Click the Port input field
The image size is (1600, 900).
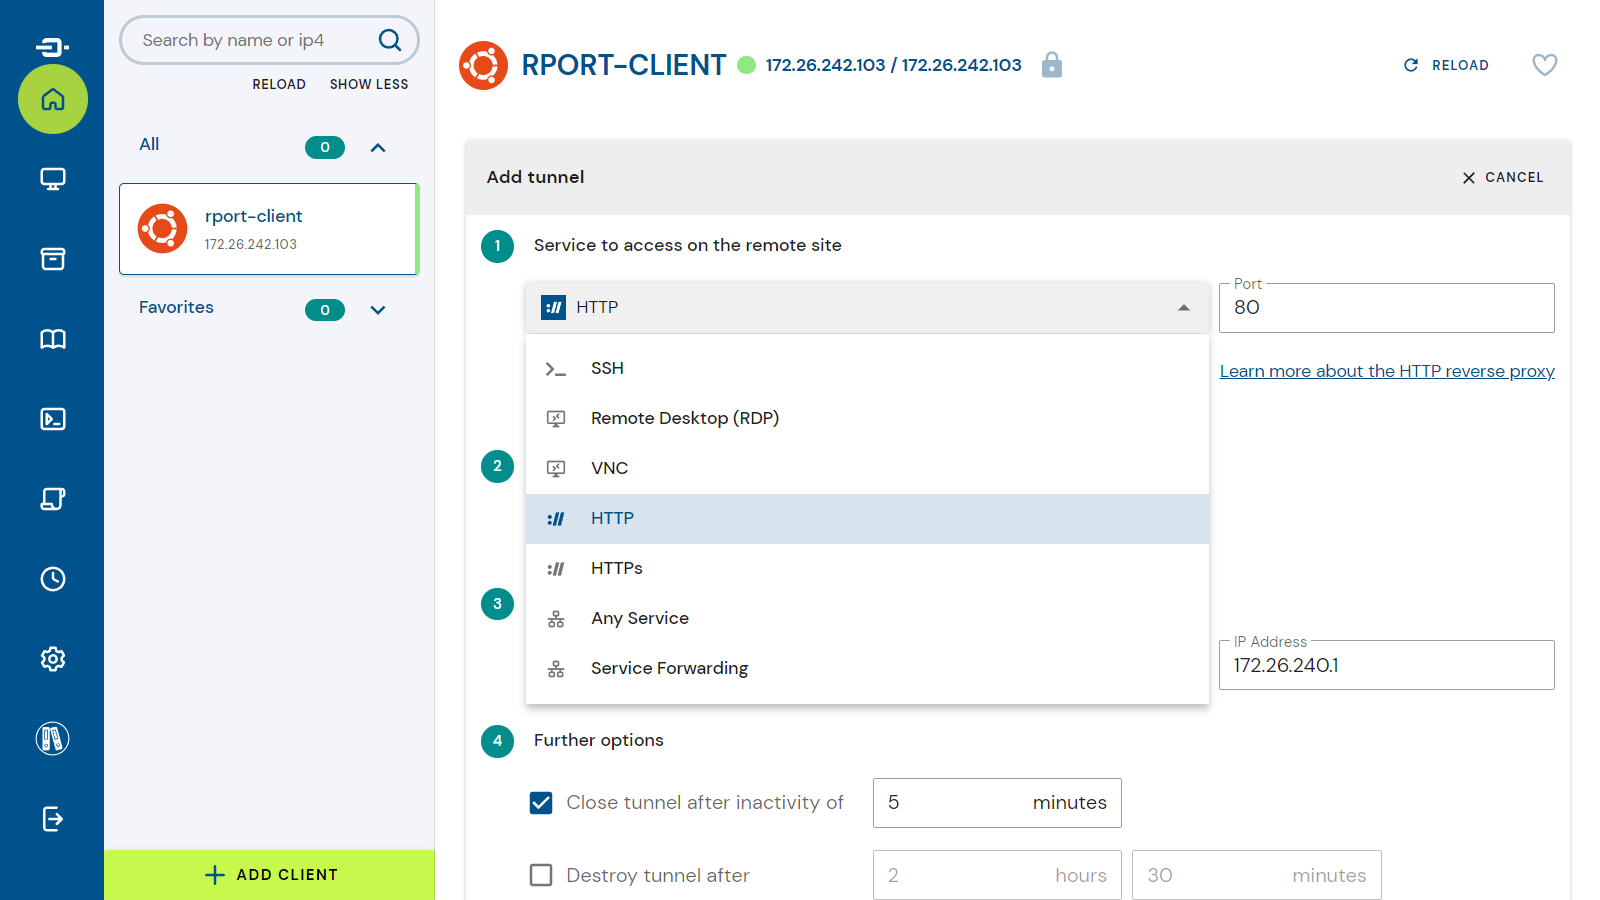click(1385, 308)
